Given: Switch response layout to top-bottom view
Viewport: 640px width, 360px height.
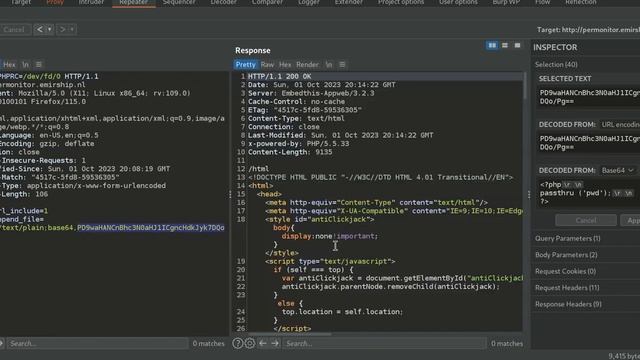Looking at the screenshot, I should point(505,45).
